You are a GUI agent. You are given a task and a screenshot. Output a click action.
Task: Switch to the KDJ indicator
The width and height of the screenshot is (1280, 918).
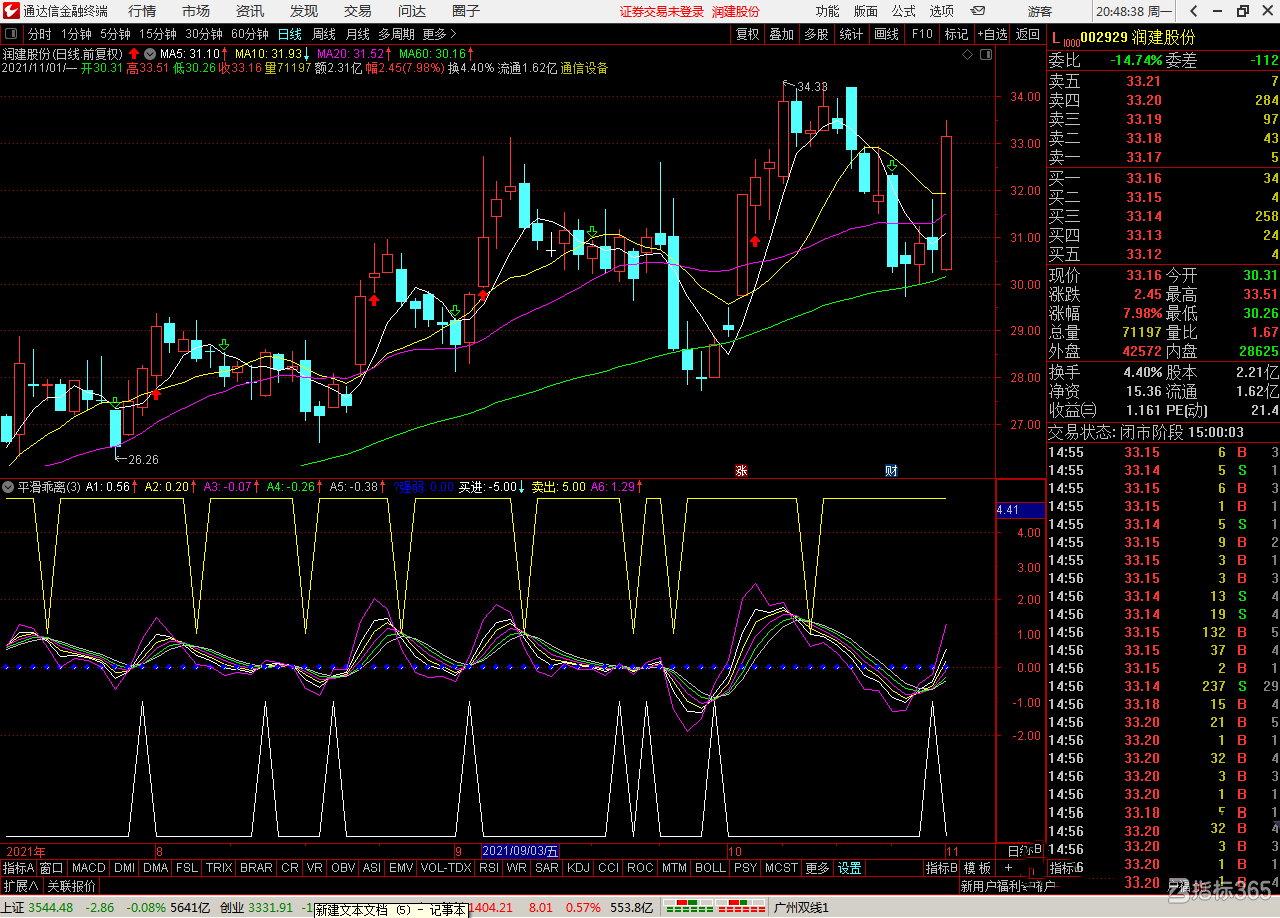pyautogui.click(x=578, y=868)
